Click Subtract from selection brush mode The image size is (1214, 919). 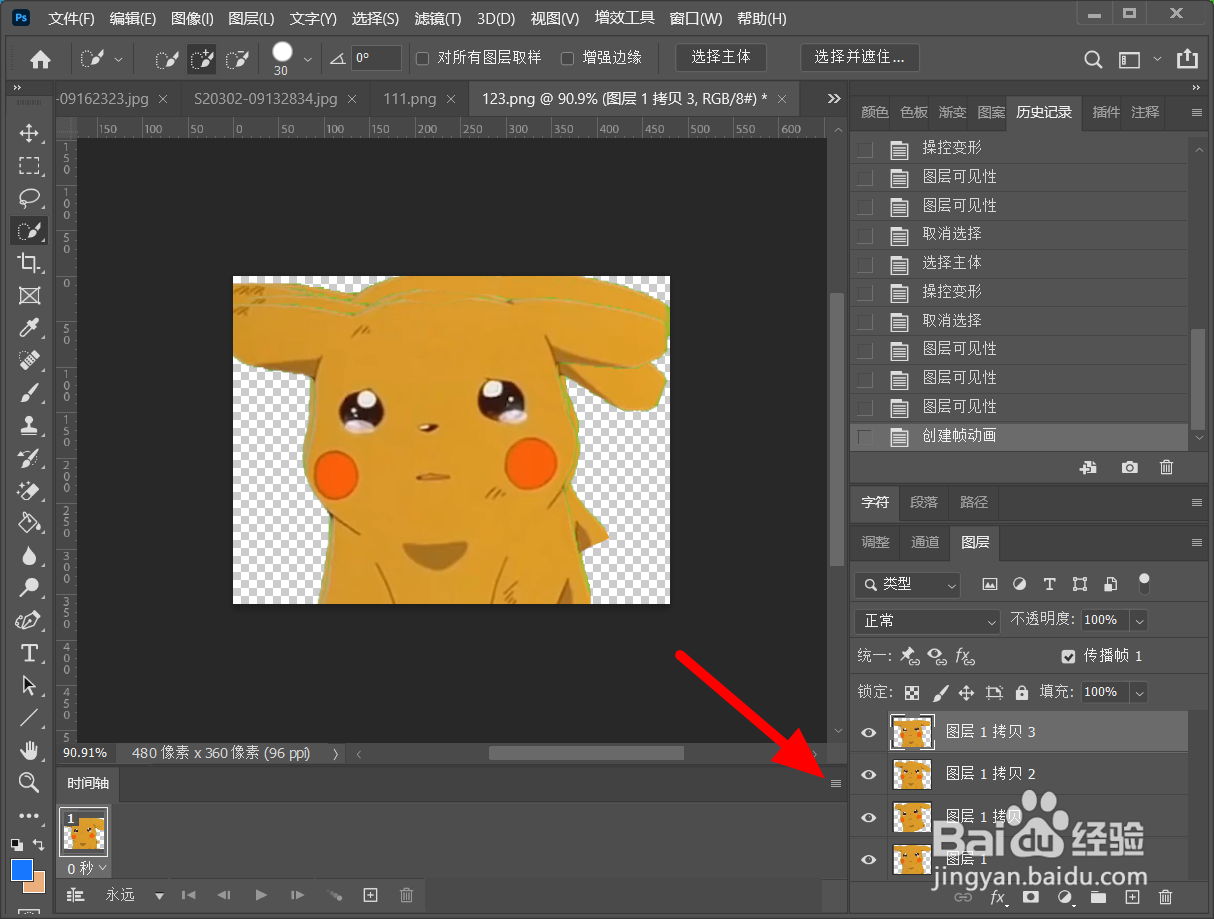[x=238, y=59]
